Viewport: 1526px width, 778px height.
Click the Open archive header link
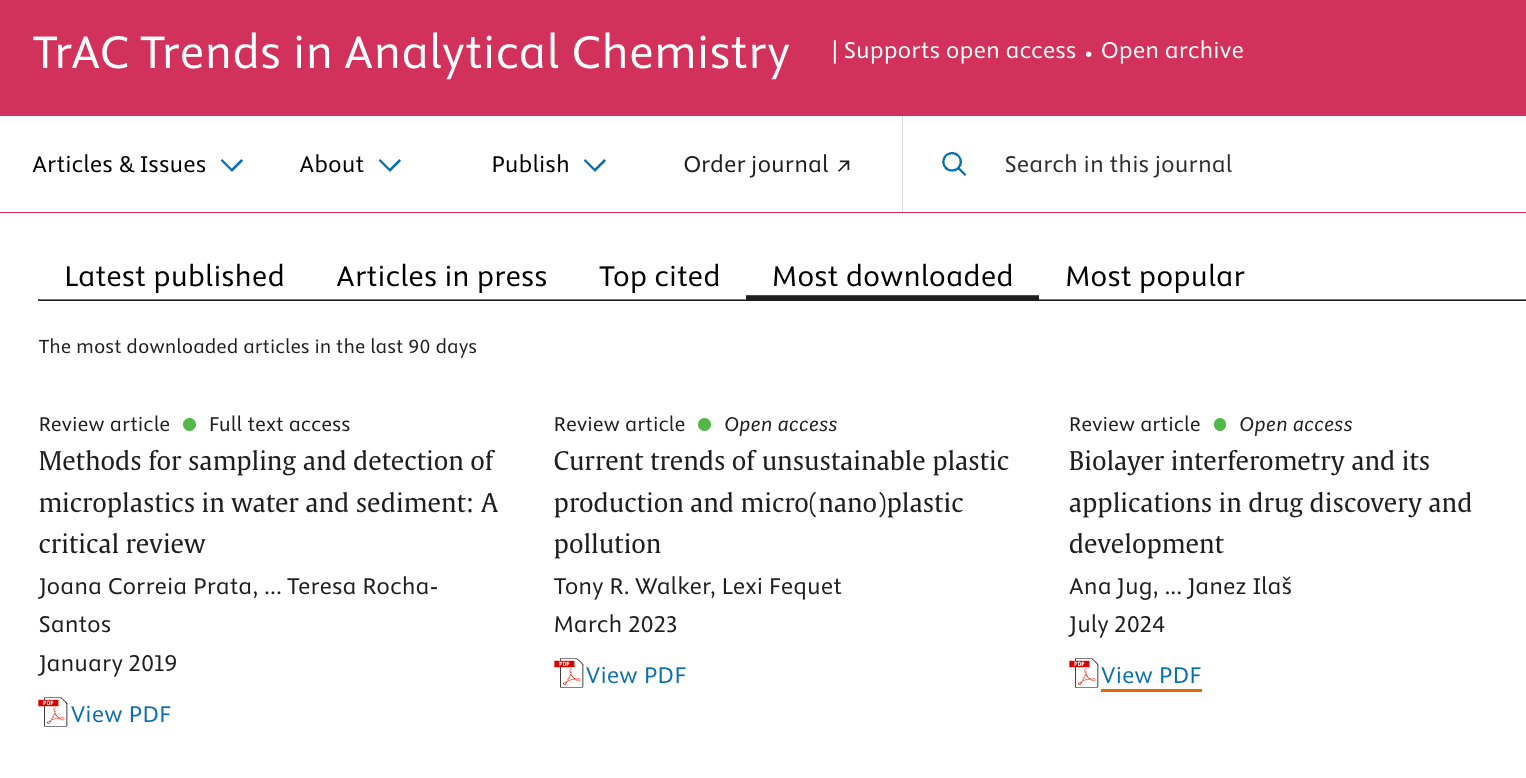(x=1172, y=51)
